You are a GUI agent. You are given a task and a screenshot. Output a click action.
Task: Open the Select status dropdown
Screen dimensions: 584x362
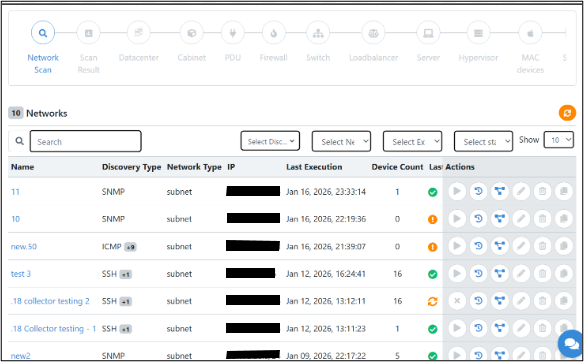tap(483, 142)
